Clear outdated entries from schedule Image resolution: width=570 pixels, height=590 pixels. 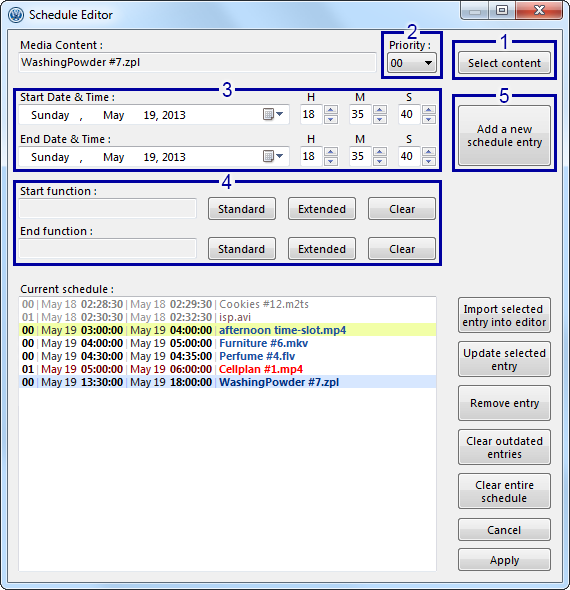[x=504, y=447]
